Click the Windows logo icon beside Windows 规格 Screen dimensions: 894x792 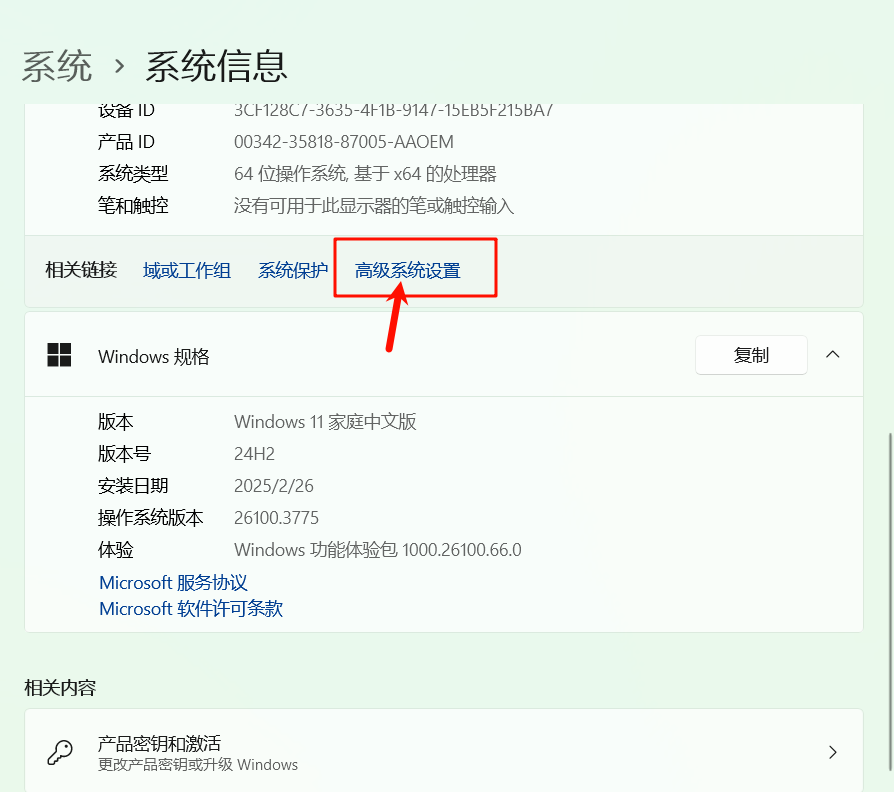pyautogui.click(x=59, y=355)
